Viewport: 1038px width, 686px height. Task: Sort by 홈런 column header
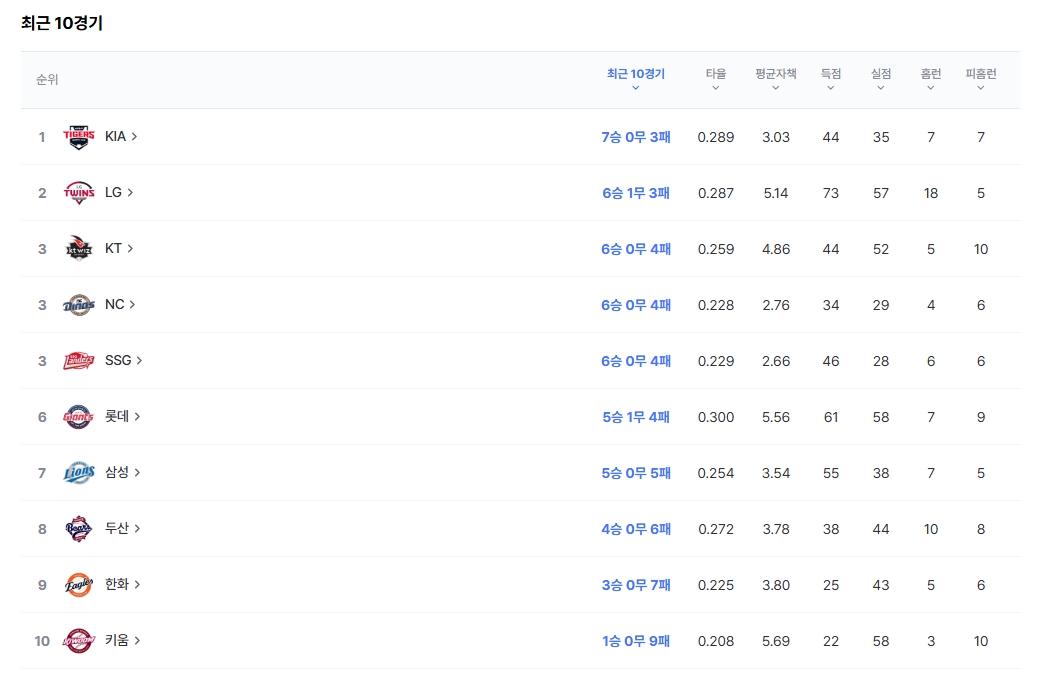931,79
